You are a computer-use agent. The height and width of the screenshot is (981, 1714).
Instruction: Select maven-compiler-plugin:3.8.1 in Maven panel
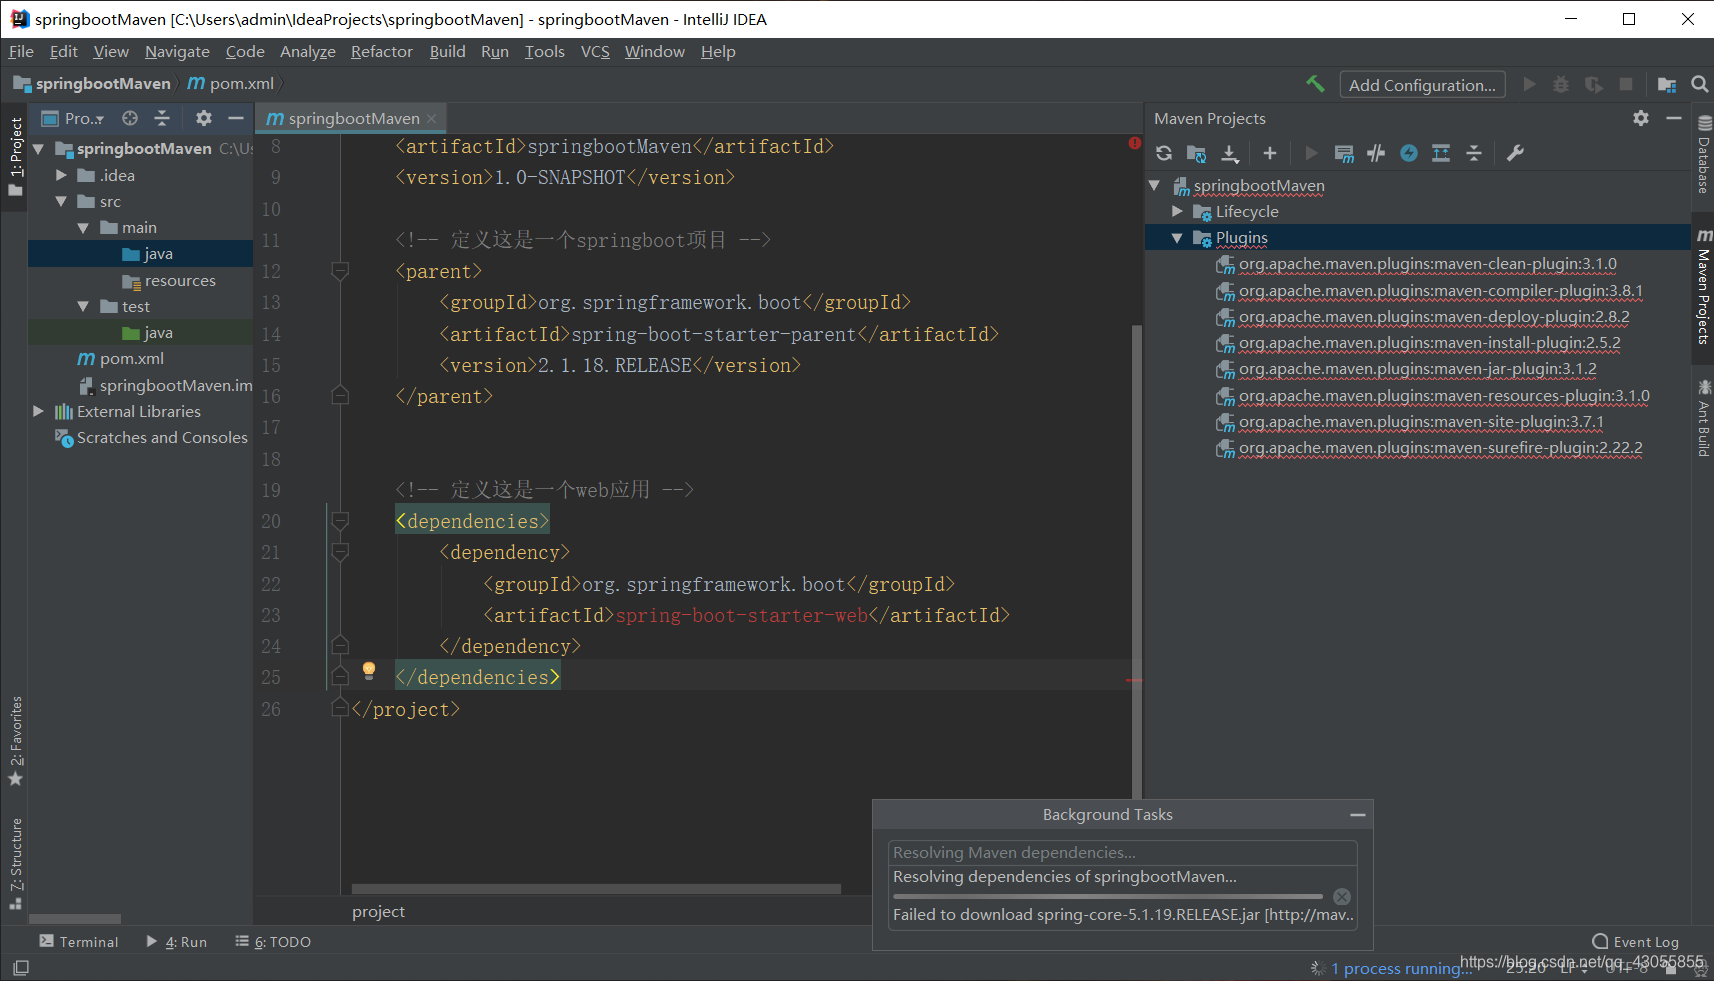(1429, 291)
